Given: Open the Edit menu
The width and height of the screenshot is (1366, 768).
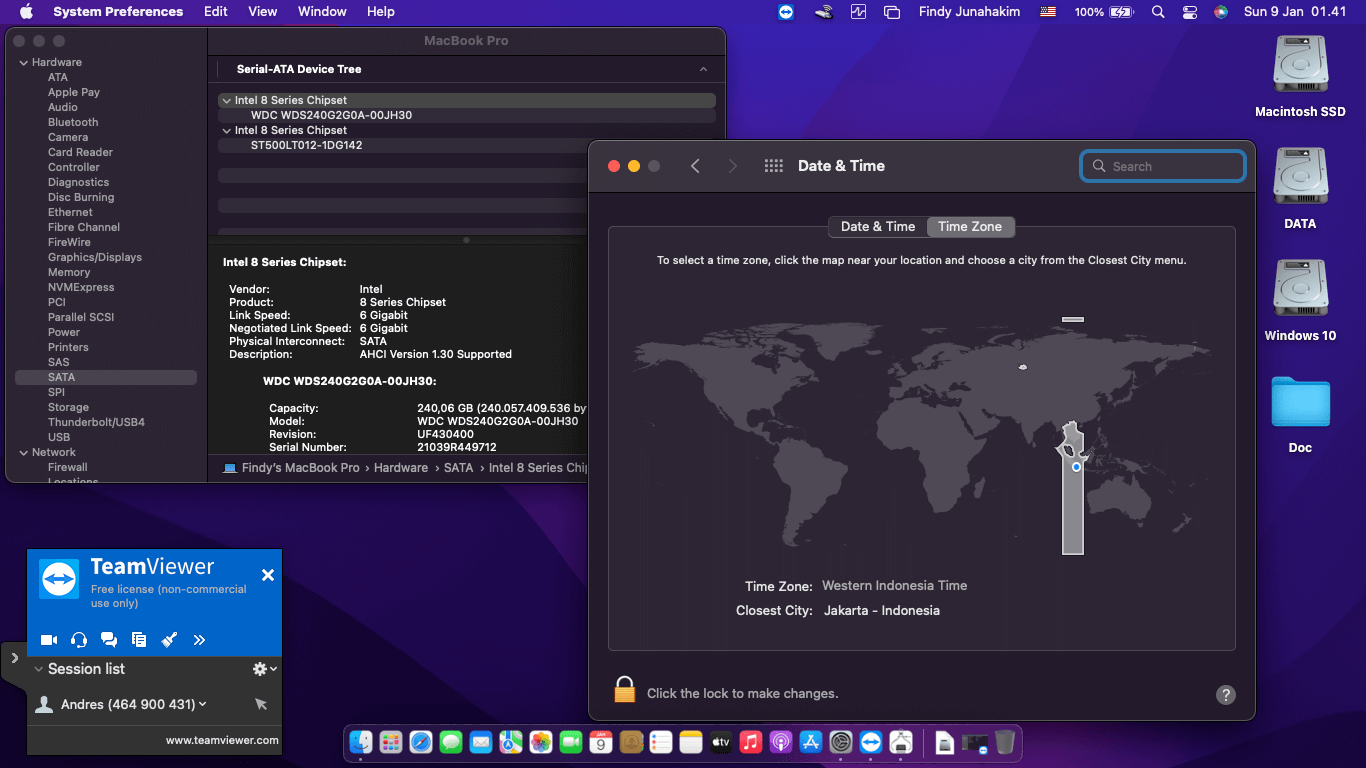Looking at the screenshot, I should [216, 12].
